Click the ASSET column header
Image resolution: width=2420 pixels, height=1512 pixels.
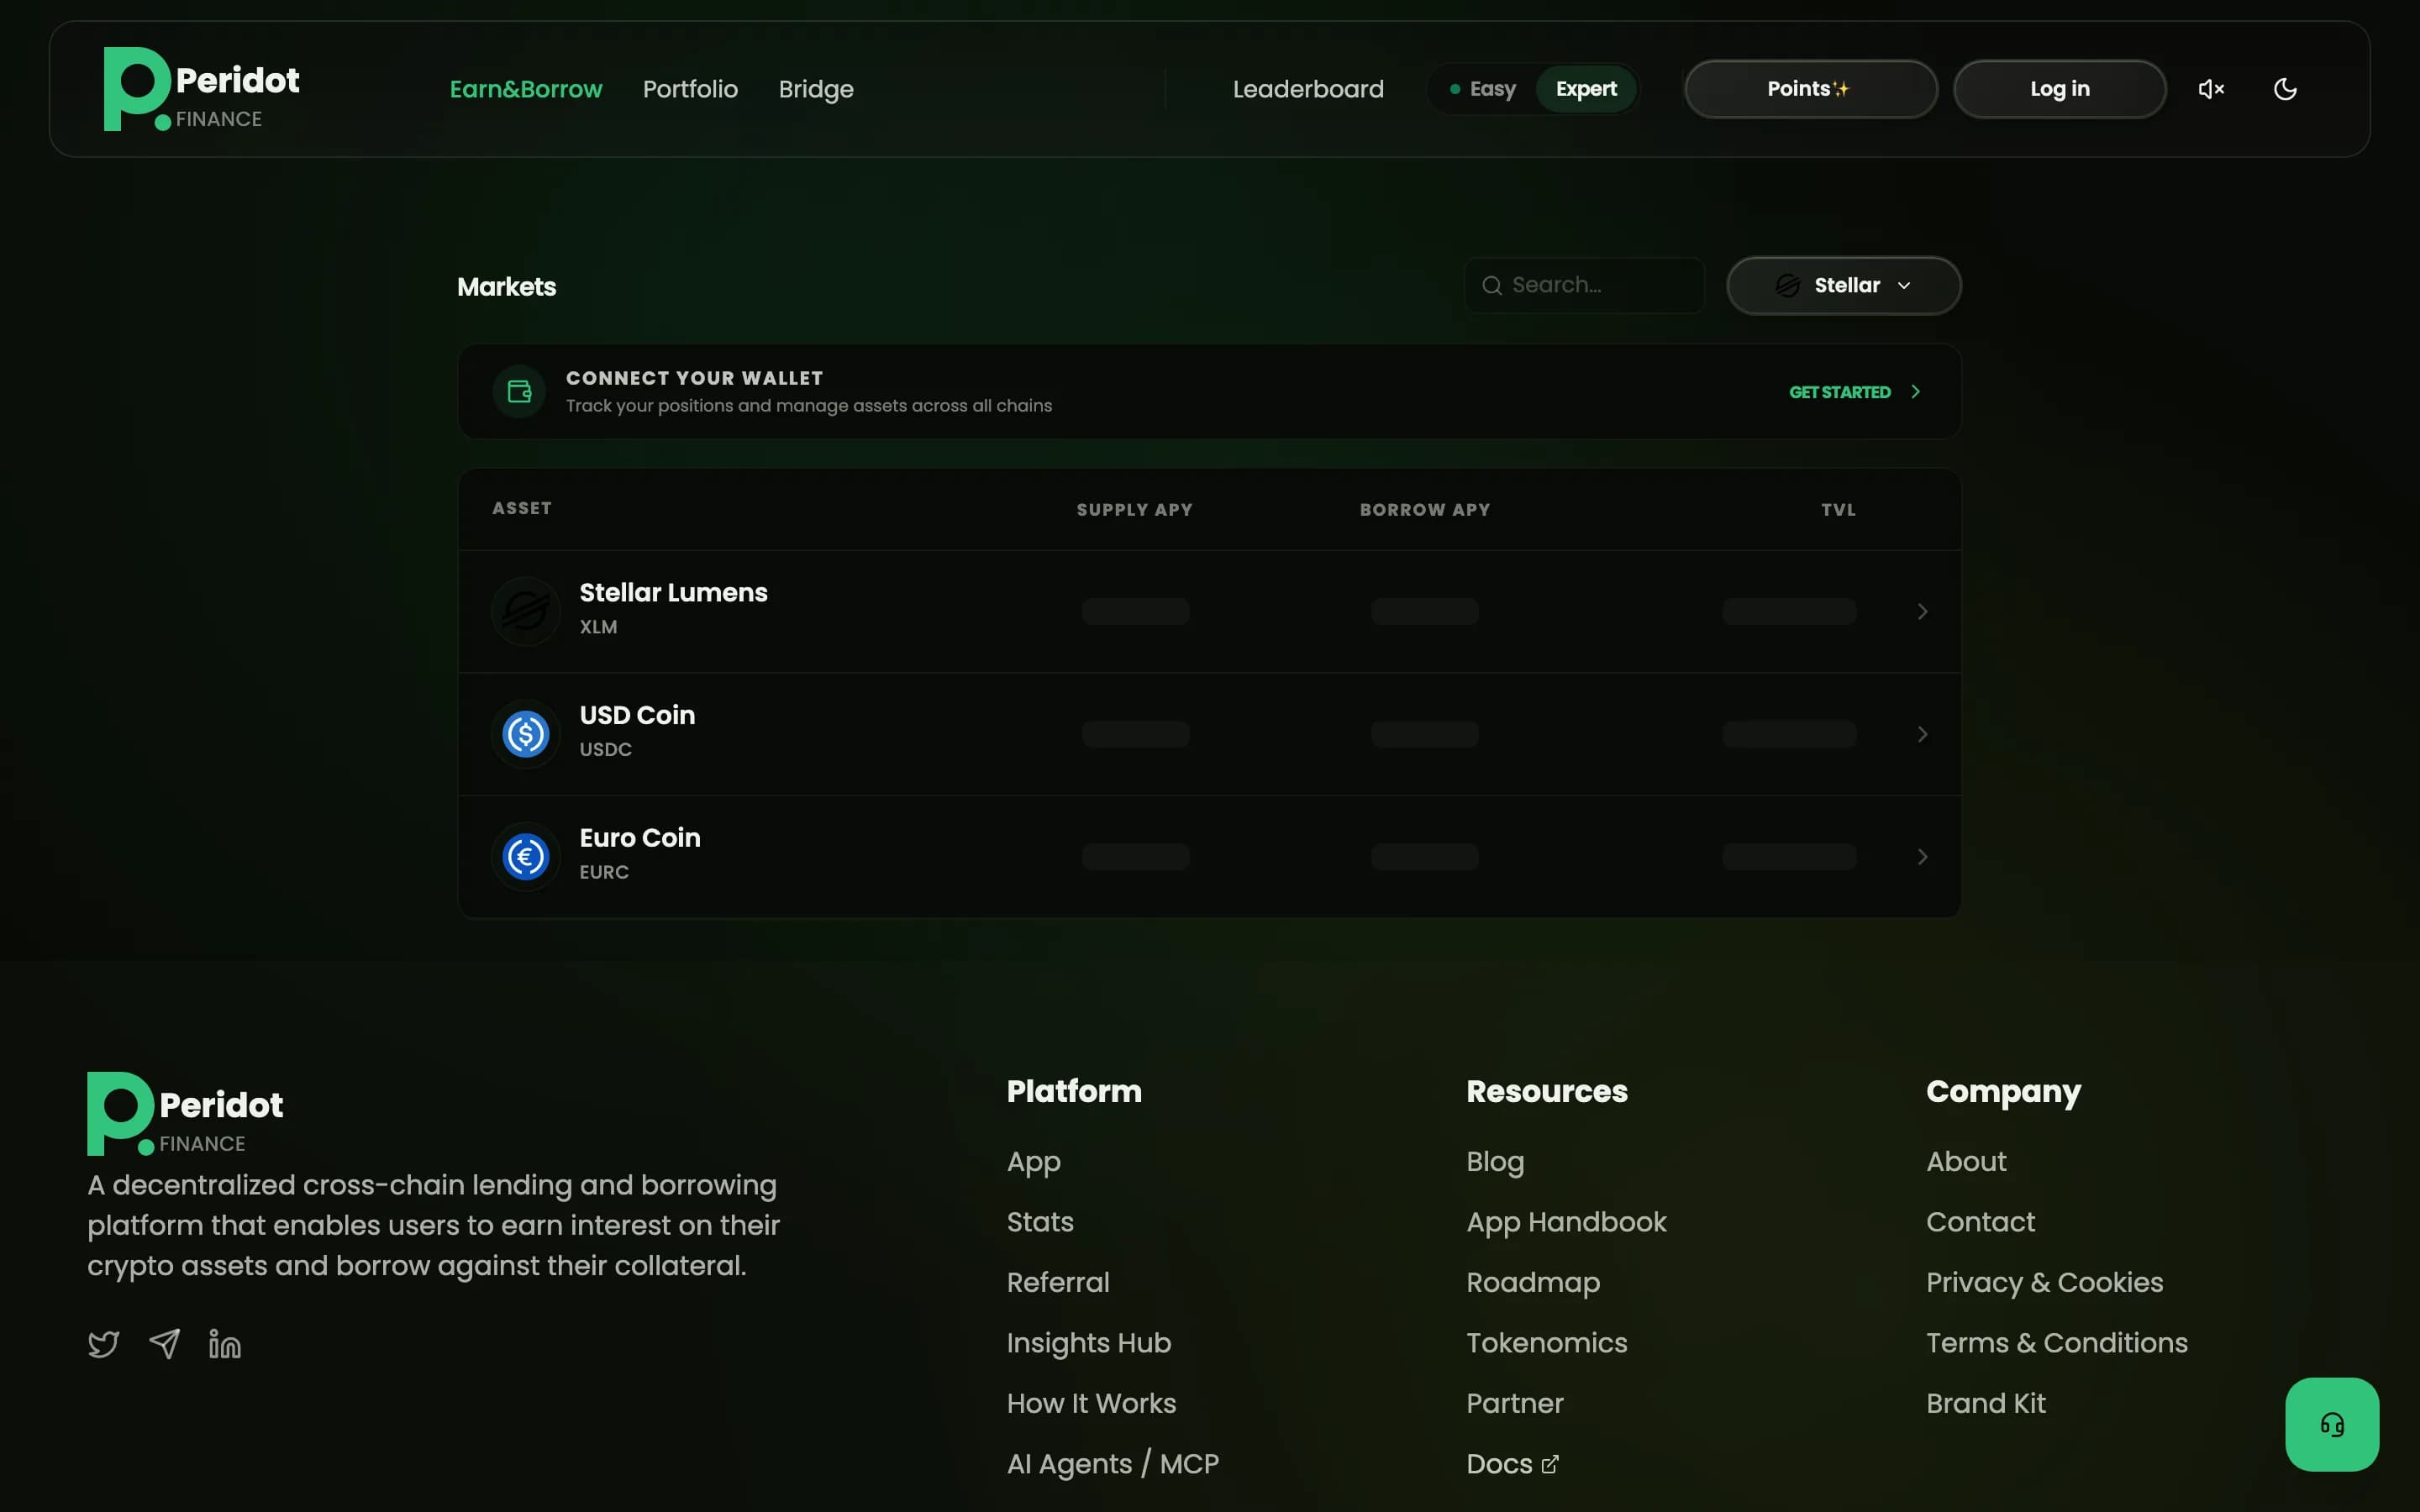click(x=521, y=508)
